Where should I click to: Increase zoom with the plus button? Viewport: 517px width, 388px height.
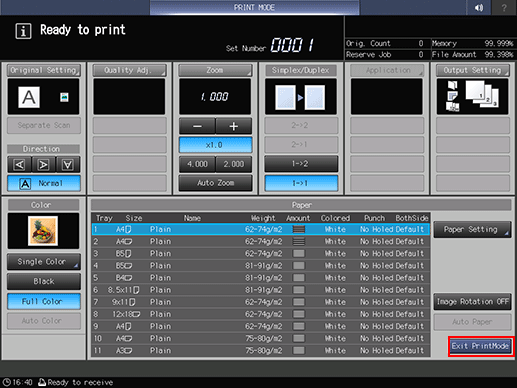tap(234, 126)
